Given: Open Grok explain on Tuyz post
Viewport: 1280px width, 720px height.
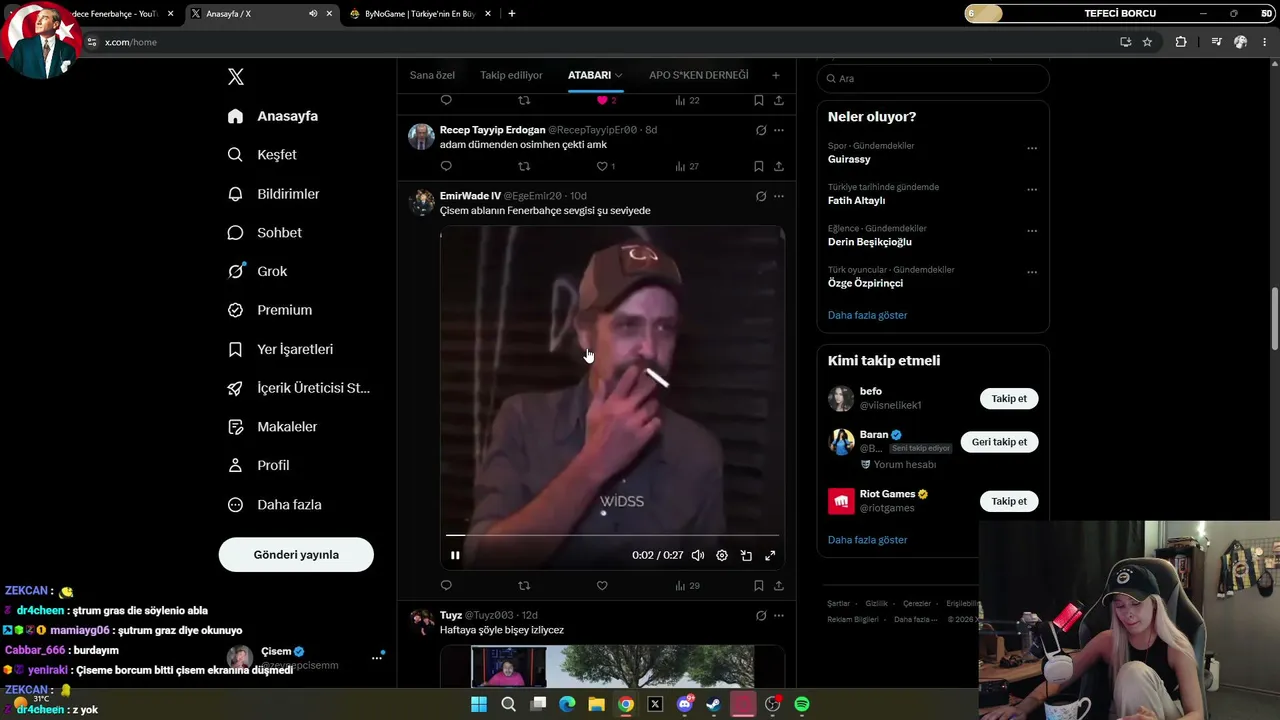Looking at the screenshot, I should pos(761,615).
